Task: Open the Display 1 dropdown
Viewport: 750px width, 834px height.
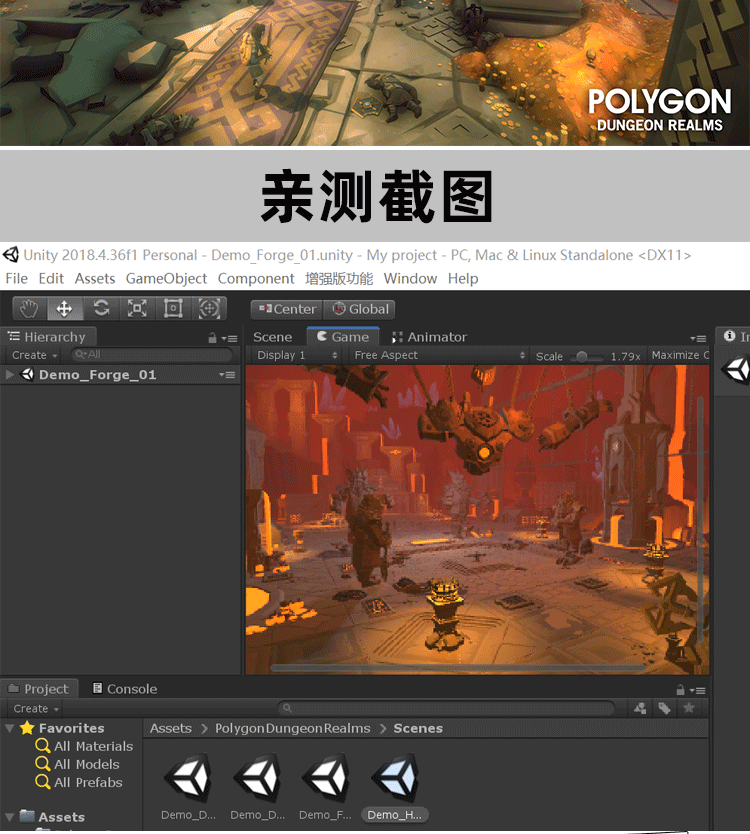Action: pyautogui.click(x=297, y=355)
